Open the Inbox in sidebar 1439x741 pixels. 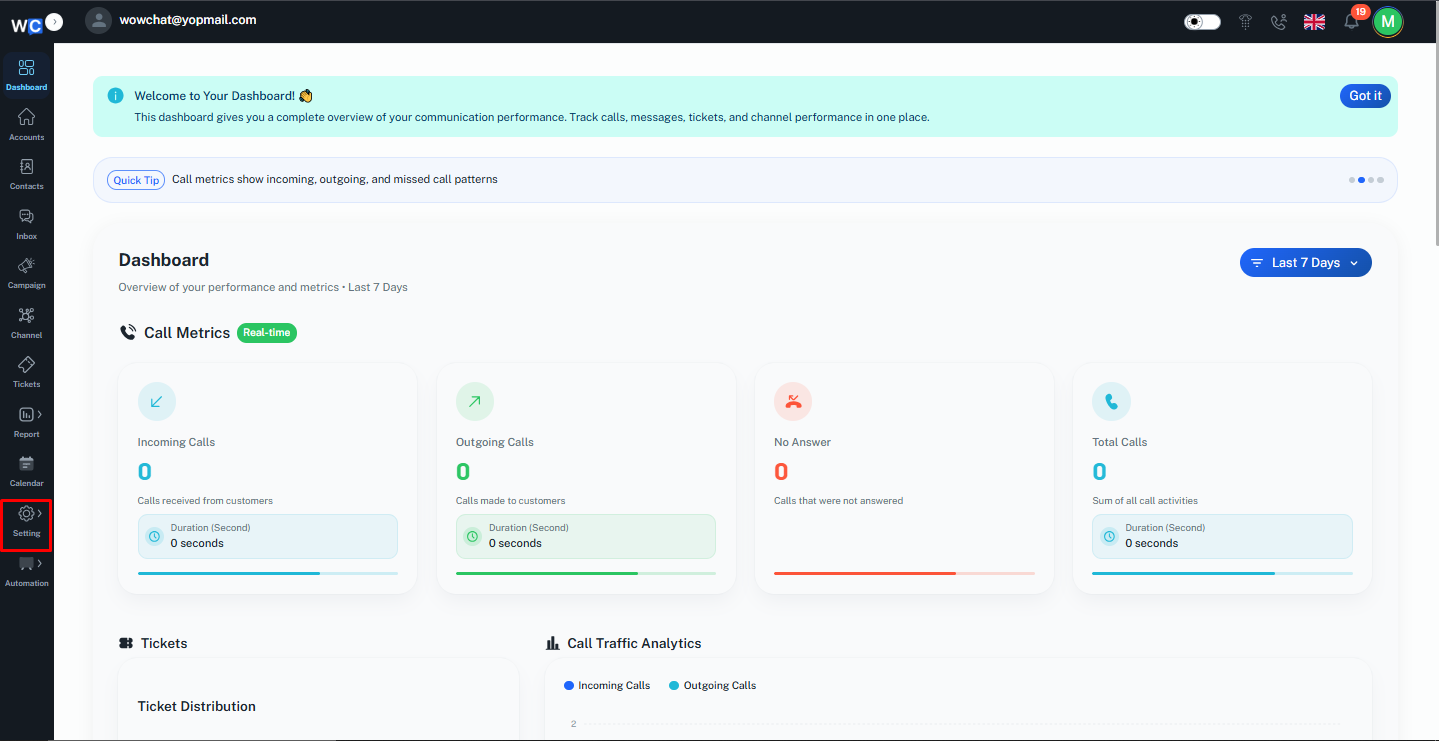coord(26,224)
